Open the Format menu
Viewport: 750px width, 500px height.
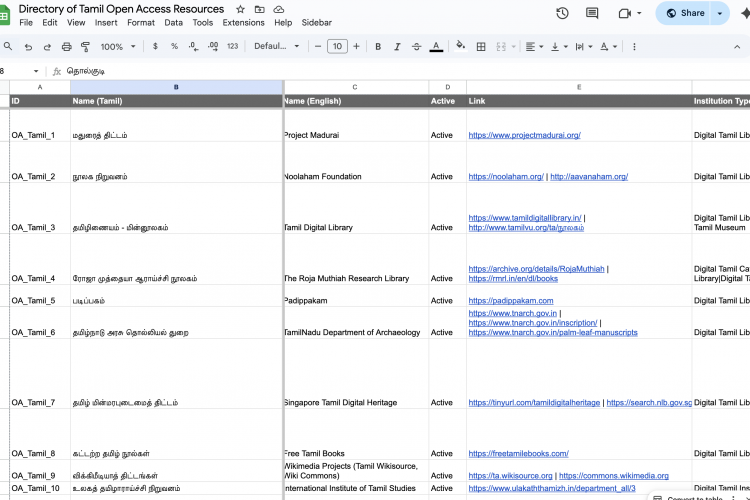[141, 22]
